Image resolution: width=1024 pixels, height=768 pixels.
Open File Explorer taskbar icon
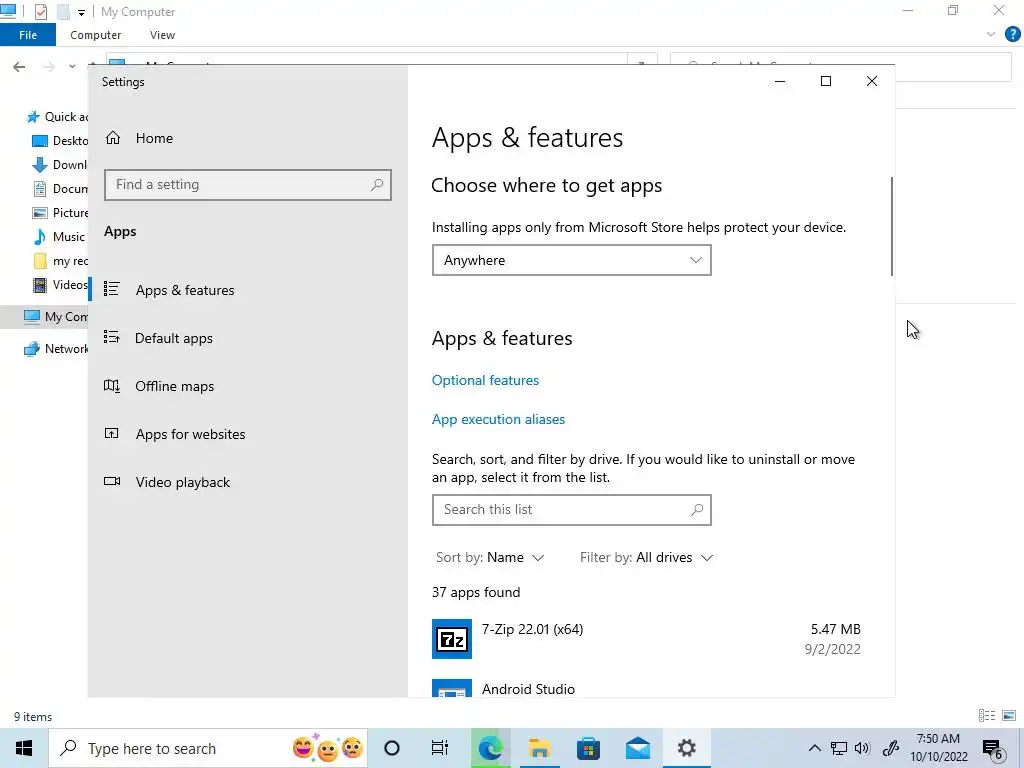click(539, 748)
